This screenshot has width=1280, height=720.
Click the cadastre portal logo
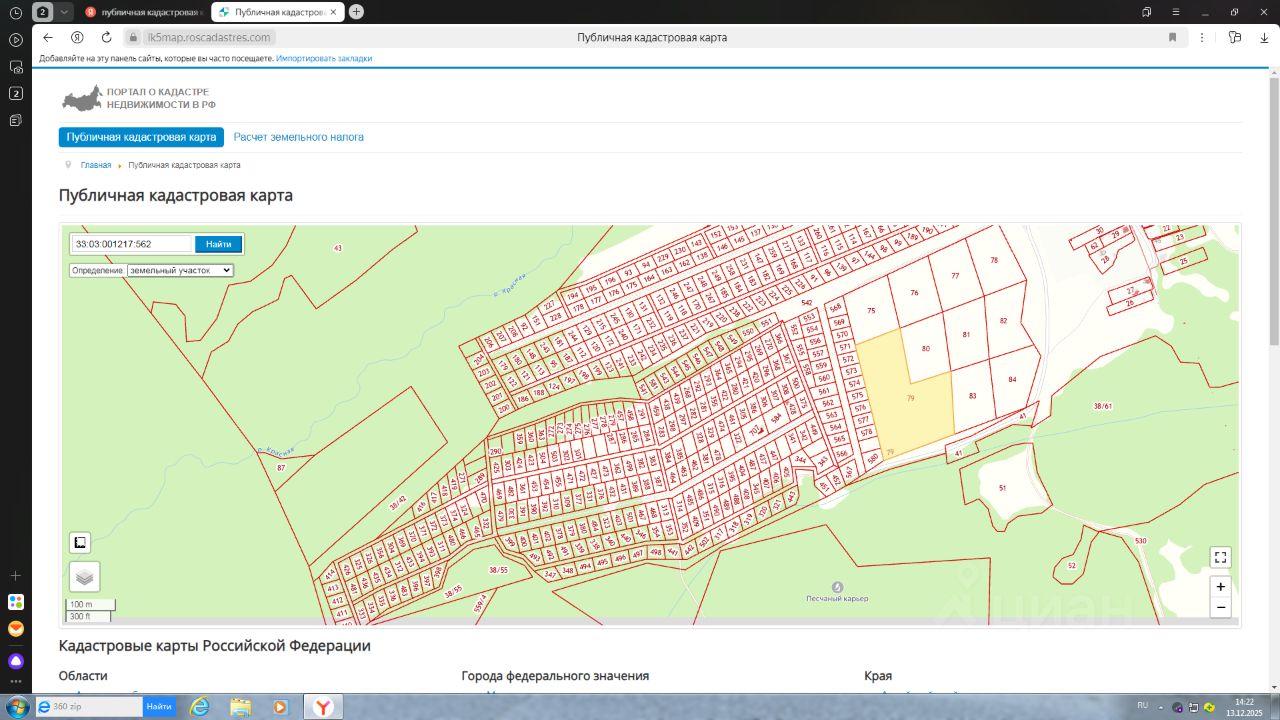pyautogui.click(x=138, y=98)
